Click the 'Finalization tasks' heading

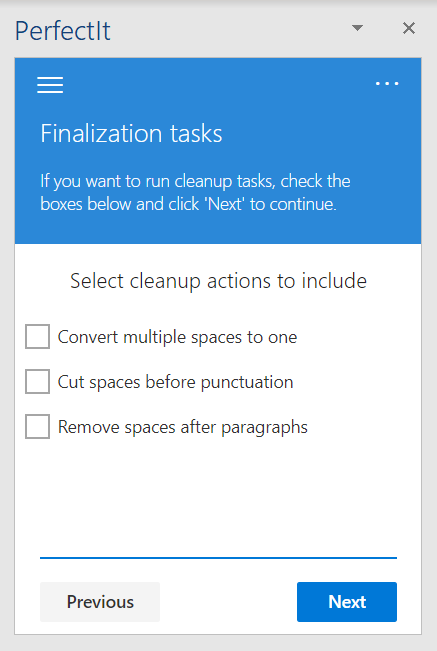pyautogui.click(x=131, y=134)
